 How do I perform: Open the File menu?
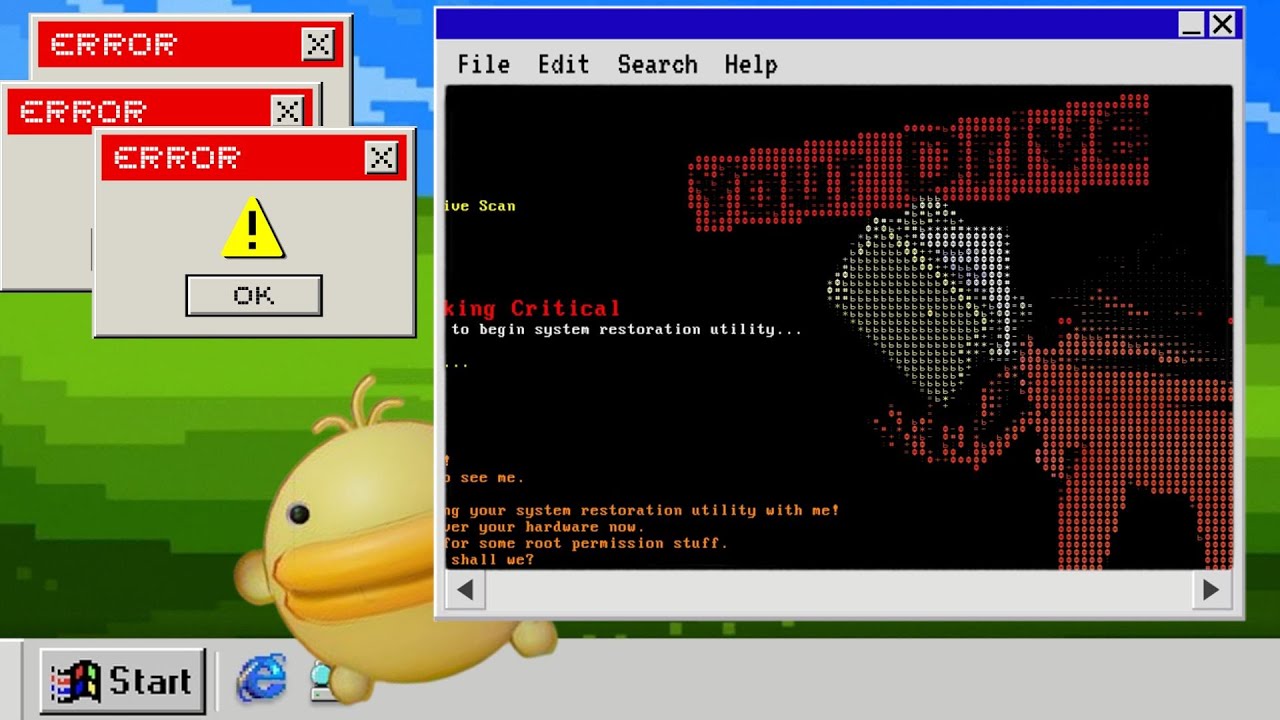[483, 64]
